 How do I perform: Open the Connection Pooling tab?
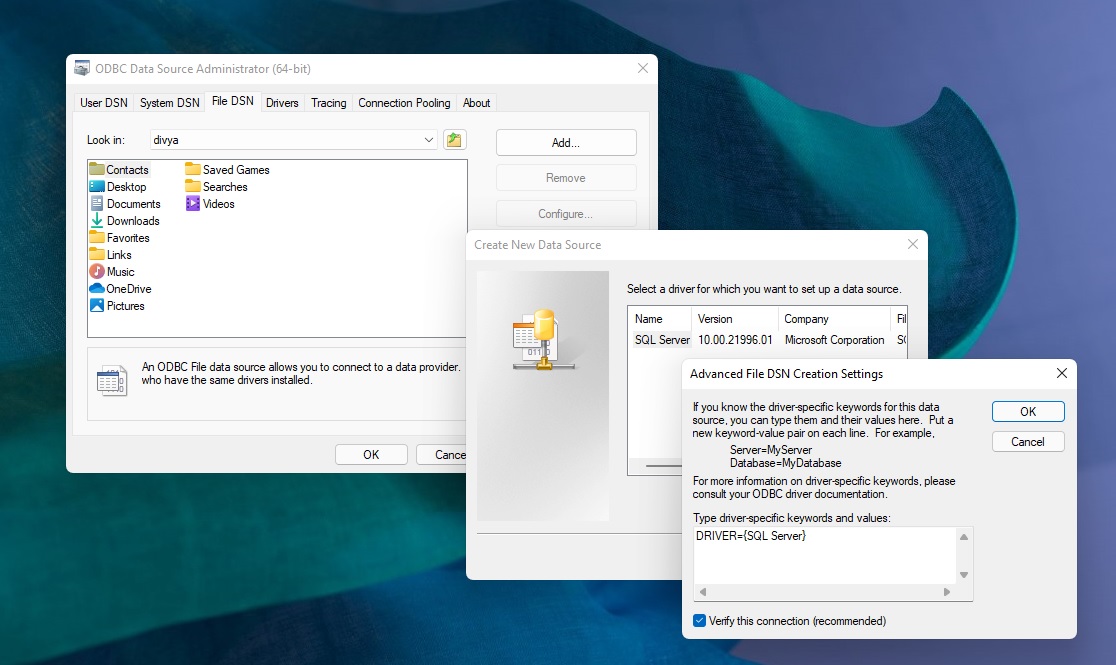click(404, 101)
